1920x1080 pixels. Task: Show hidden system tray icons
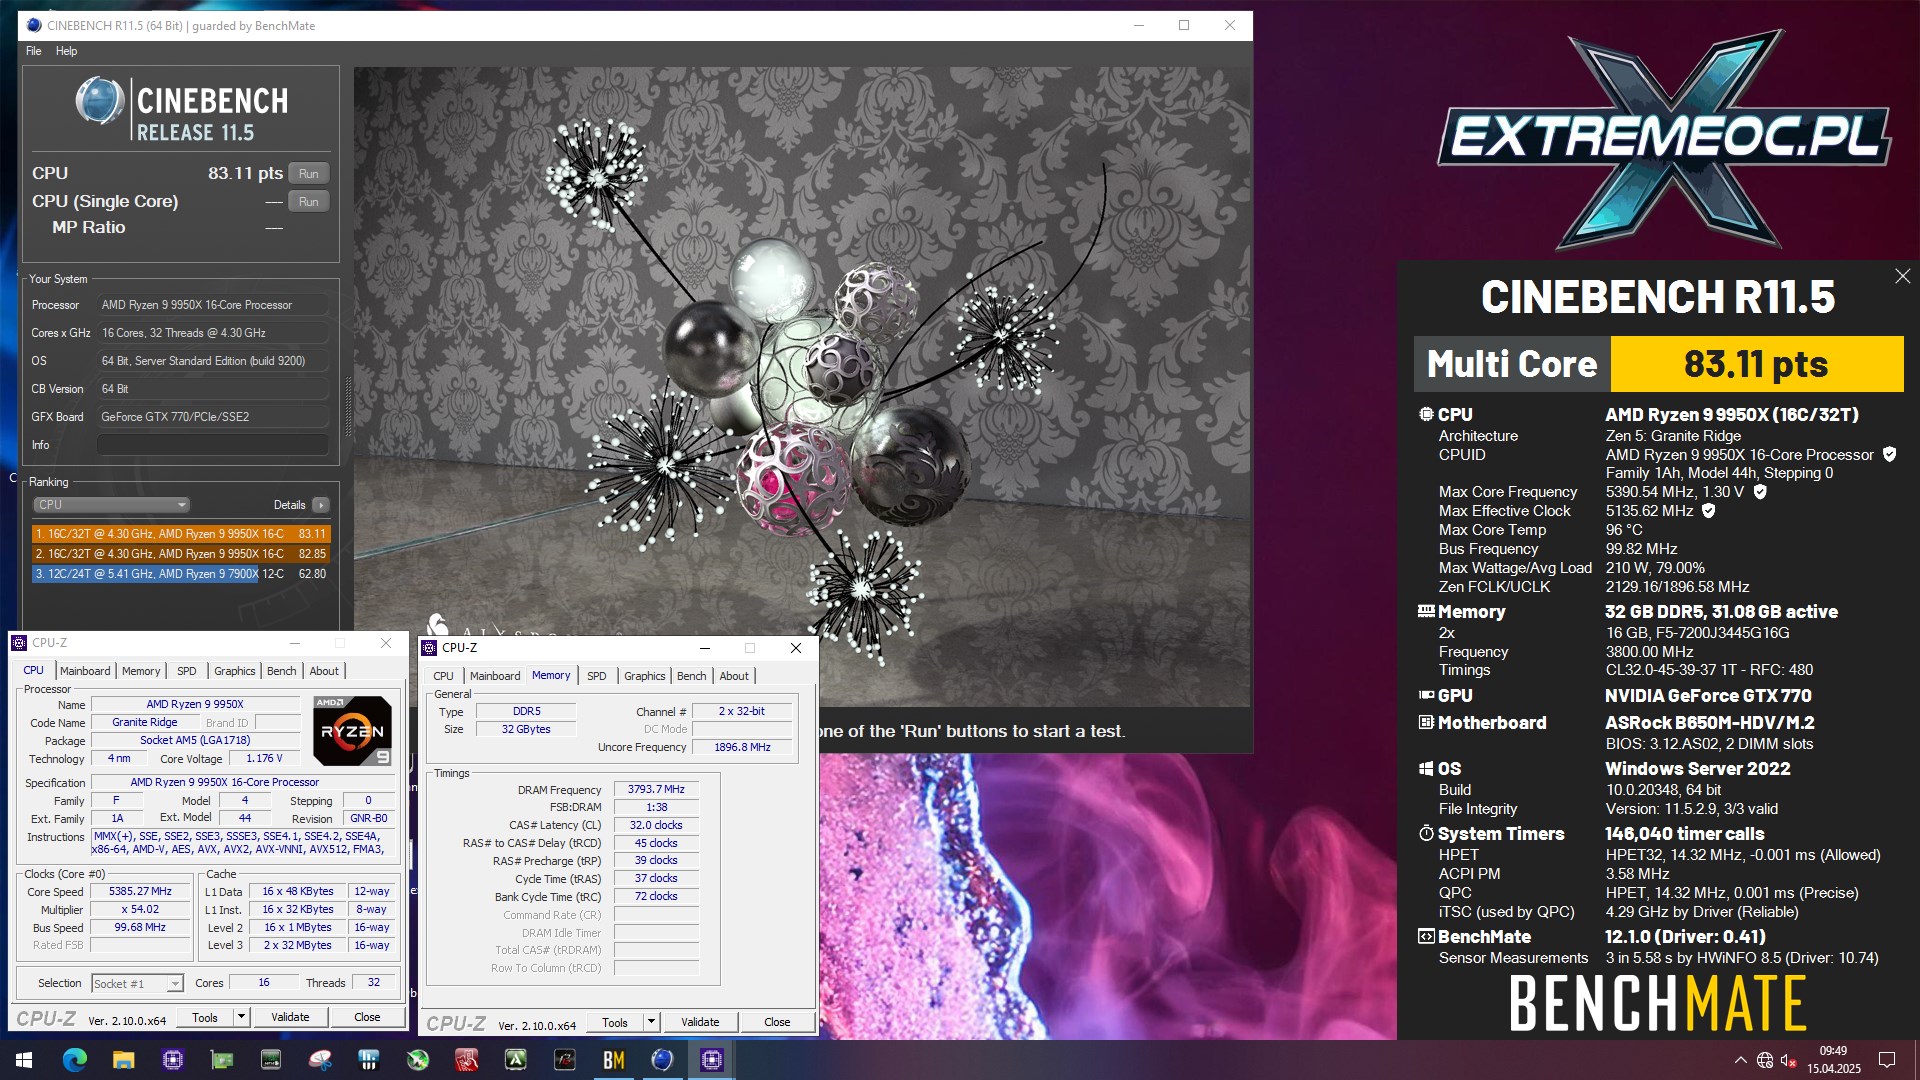point(1740,1060)
